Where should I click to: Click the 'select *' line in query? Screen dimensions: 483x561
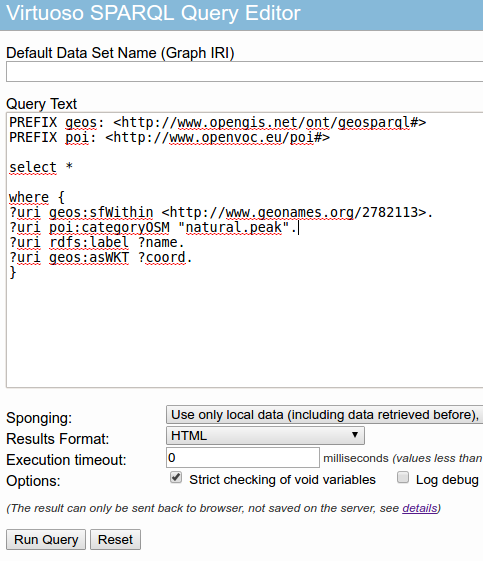(41, 167)
